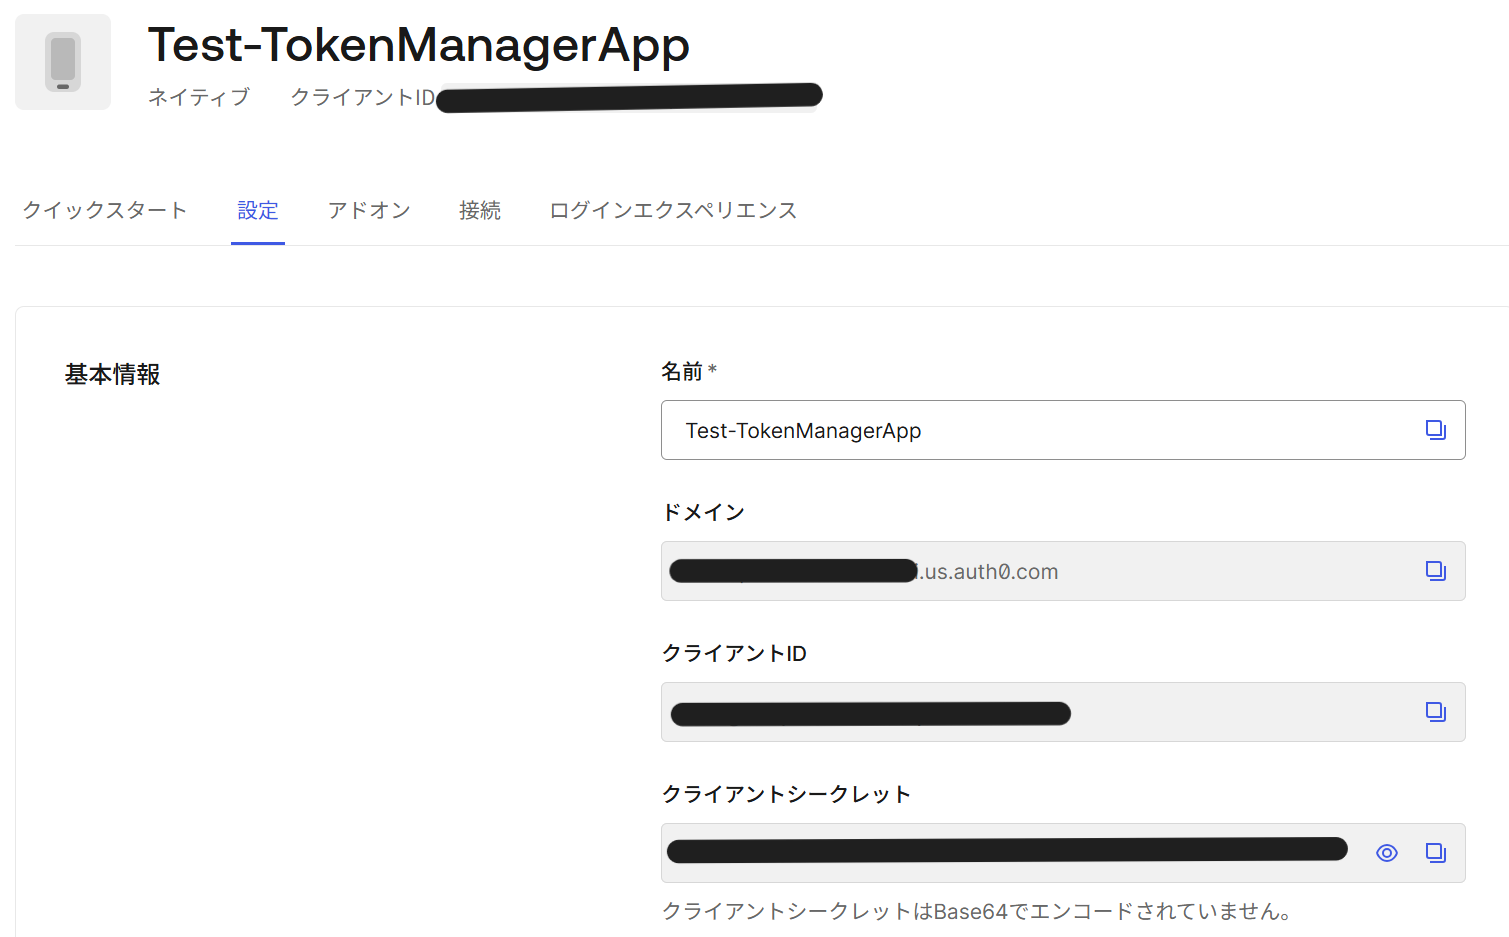Copy the クライアントシークレット using the copy icon
The image size is (1509, 937).
(1436, 852)
